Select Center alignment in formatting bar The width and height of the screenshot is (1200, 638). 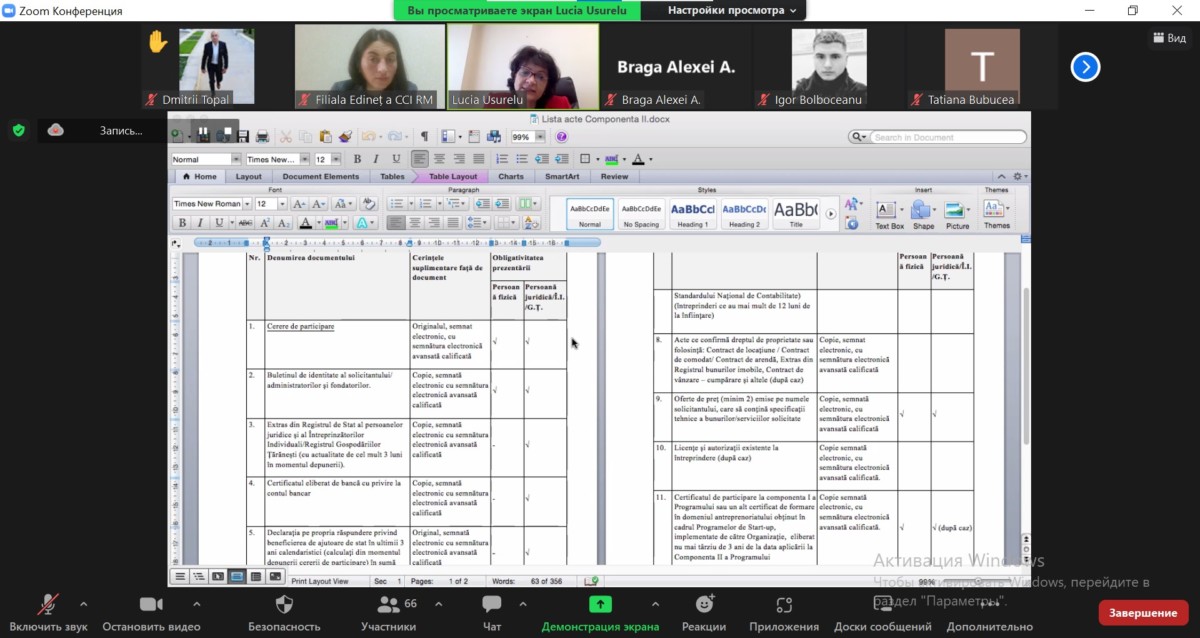tap(440, 159)
